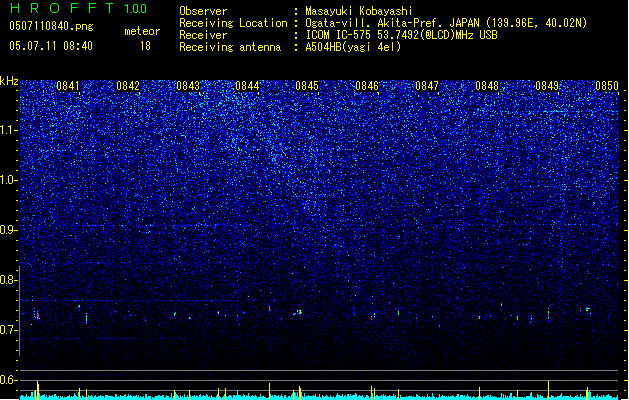Click the 0844 time marker
629x400 pixels.
tap(247, 86)
